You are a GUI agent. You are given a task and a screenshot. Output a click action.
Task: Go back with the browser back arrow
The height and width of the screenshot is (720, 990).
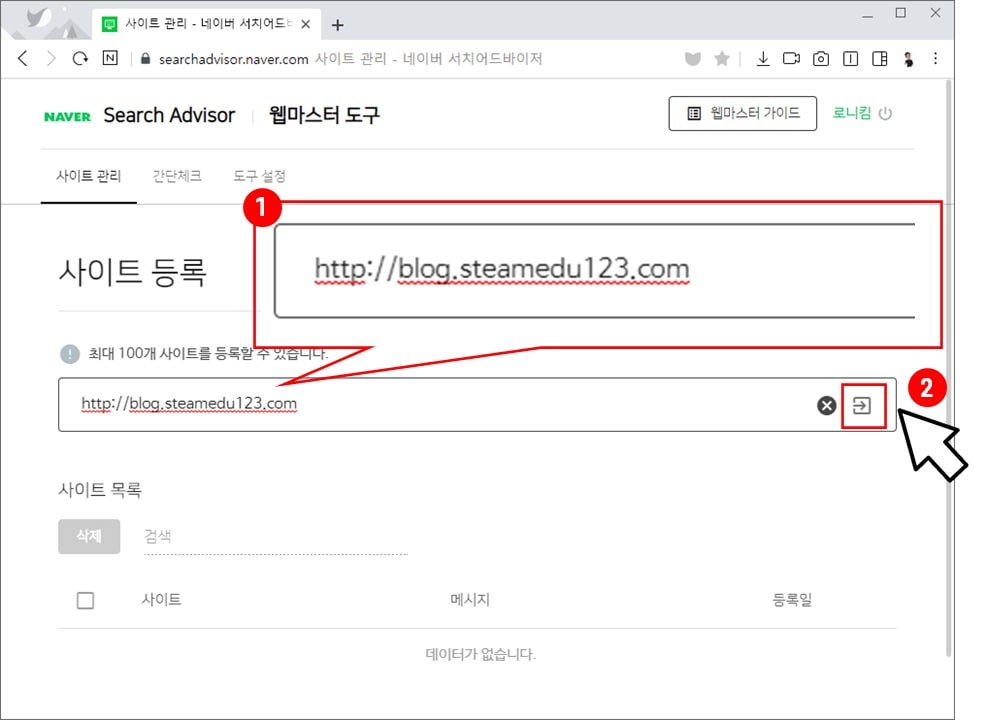coord(23,59)
